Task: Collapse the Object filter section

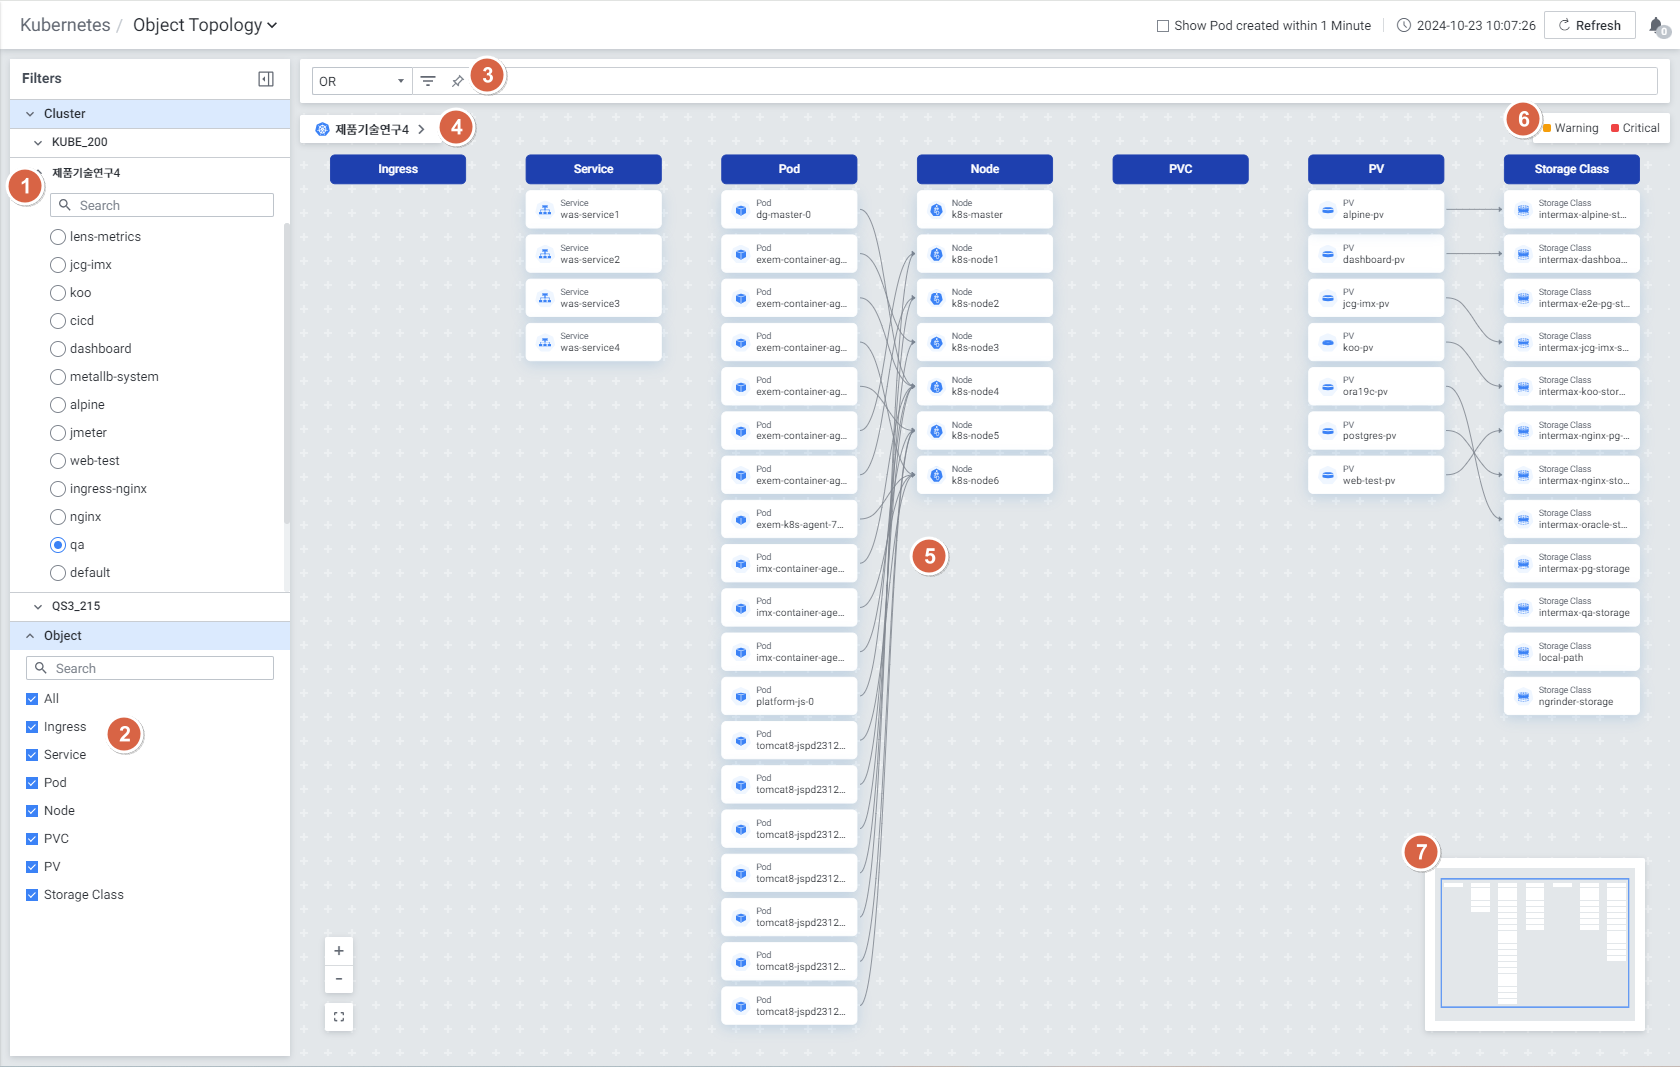Action: pyautogui.click(x=30, y=636)
